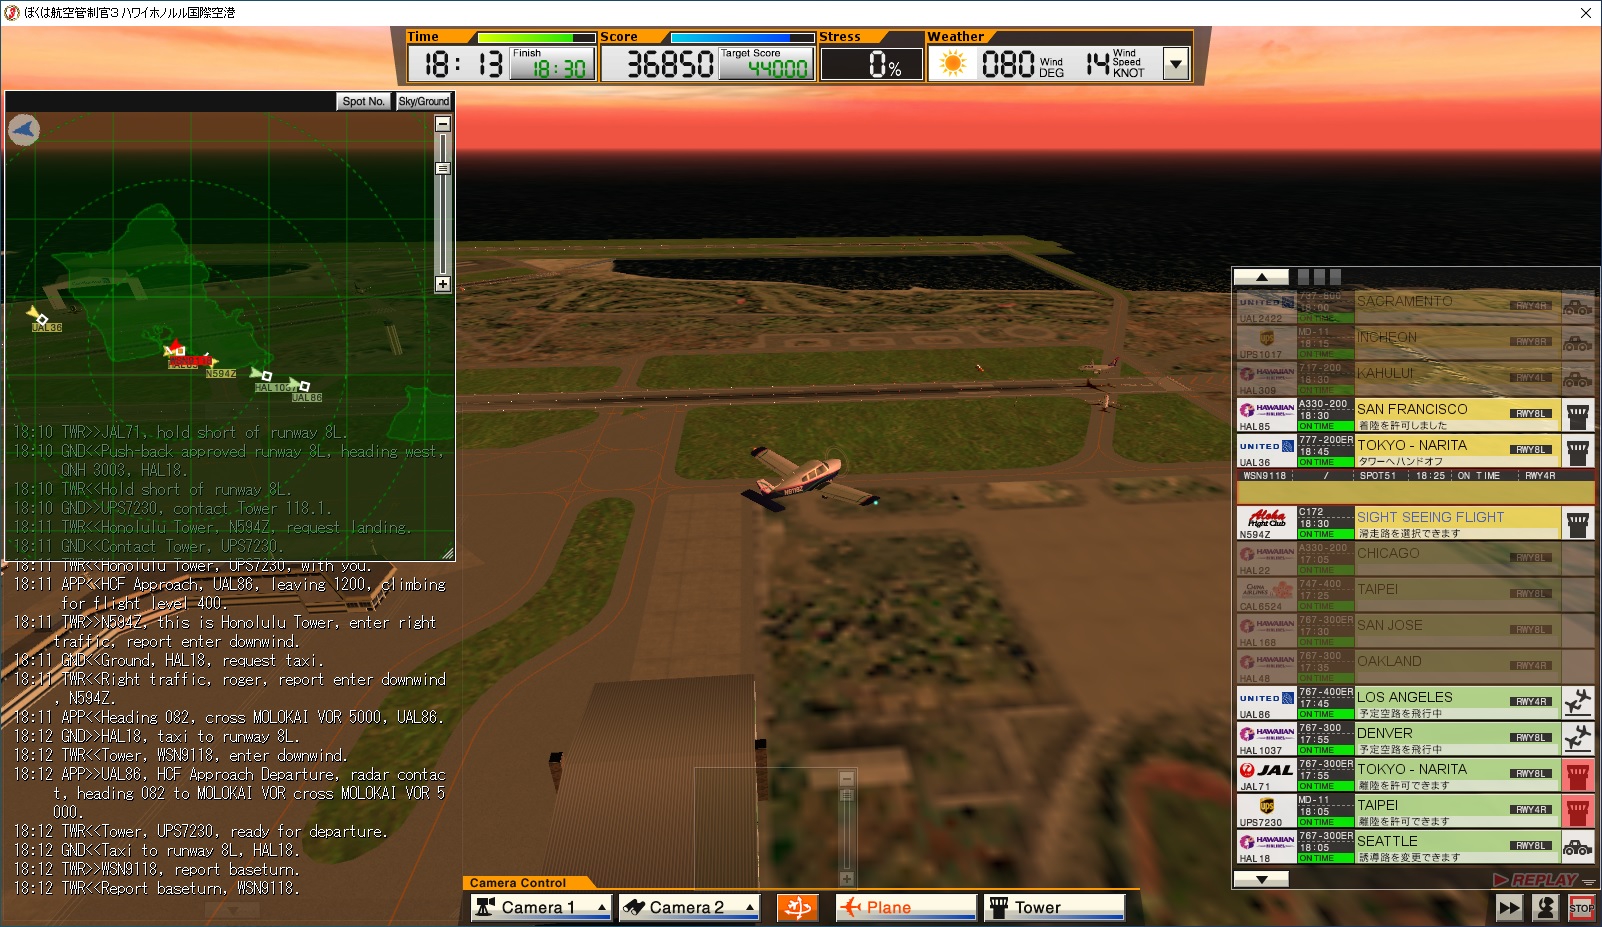1602x927 pixels.
Task: Toggle the Spot No. radar display
Action: pyautogui.click(x=363, y=101)
